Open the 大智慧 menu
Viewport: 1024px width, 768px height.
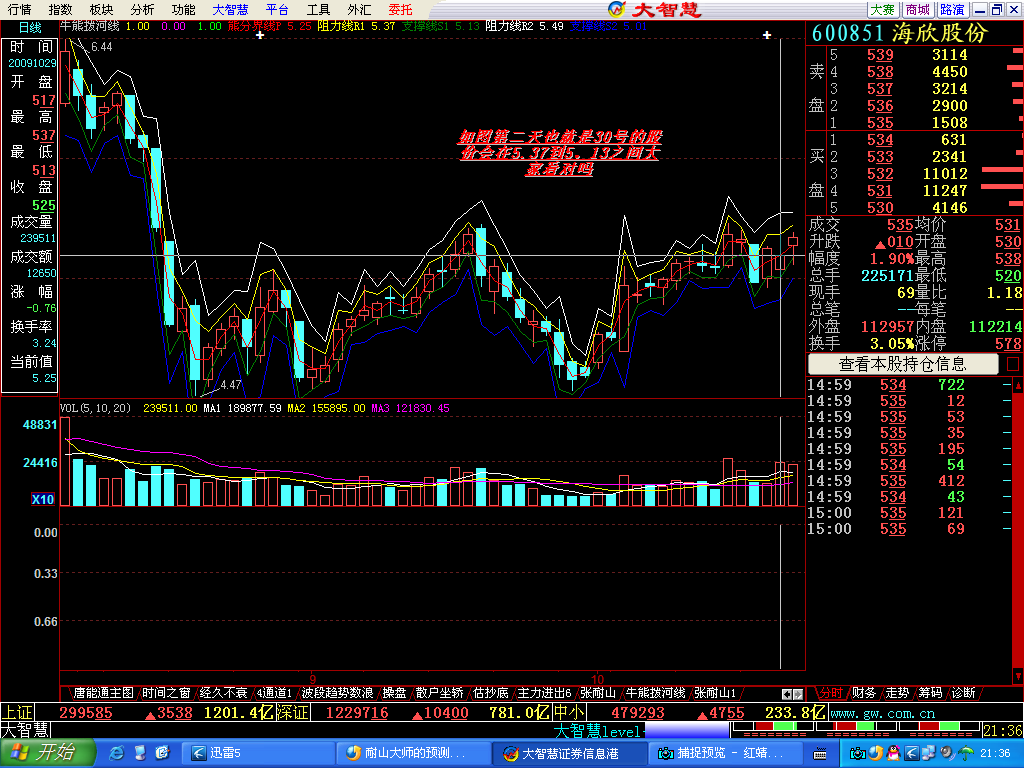(231, 10)
